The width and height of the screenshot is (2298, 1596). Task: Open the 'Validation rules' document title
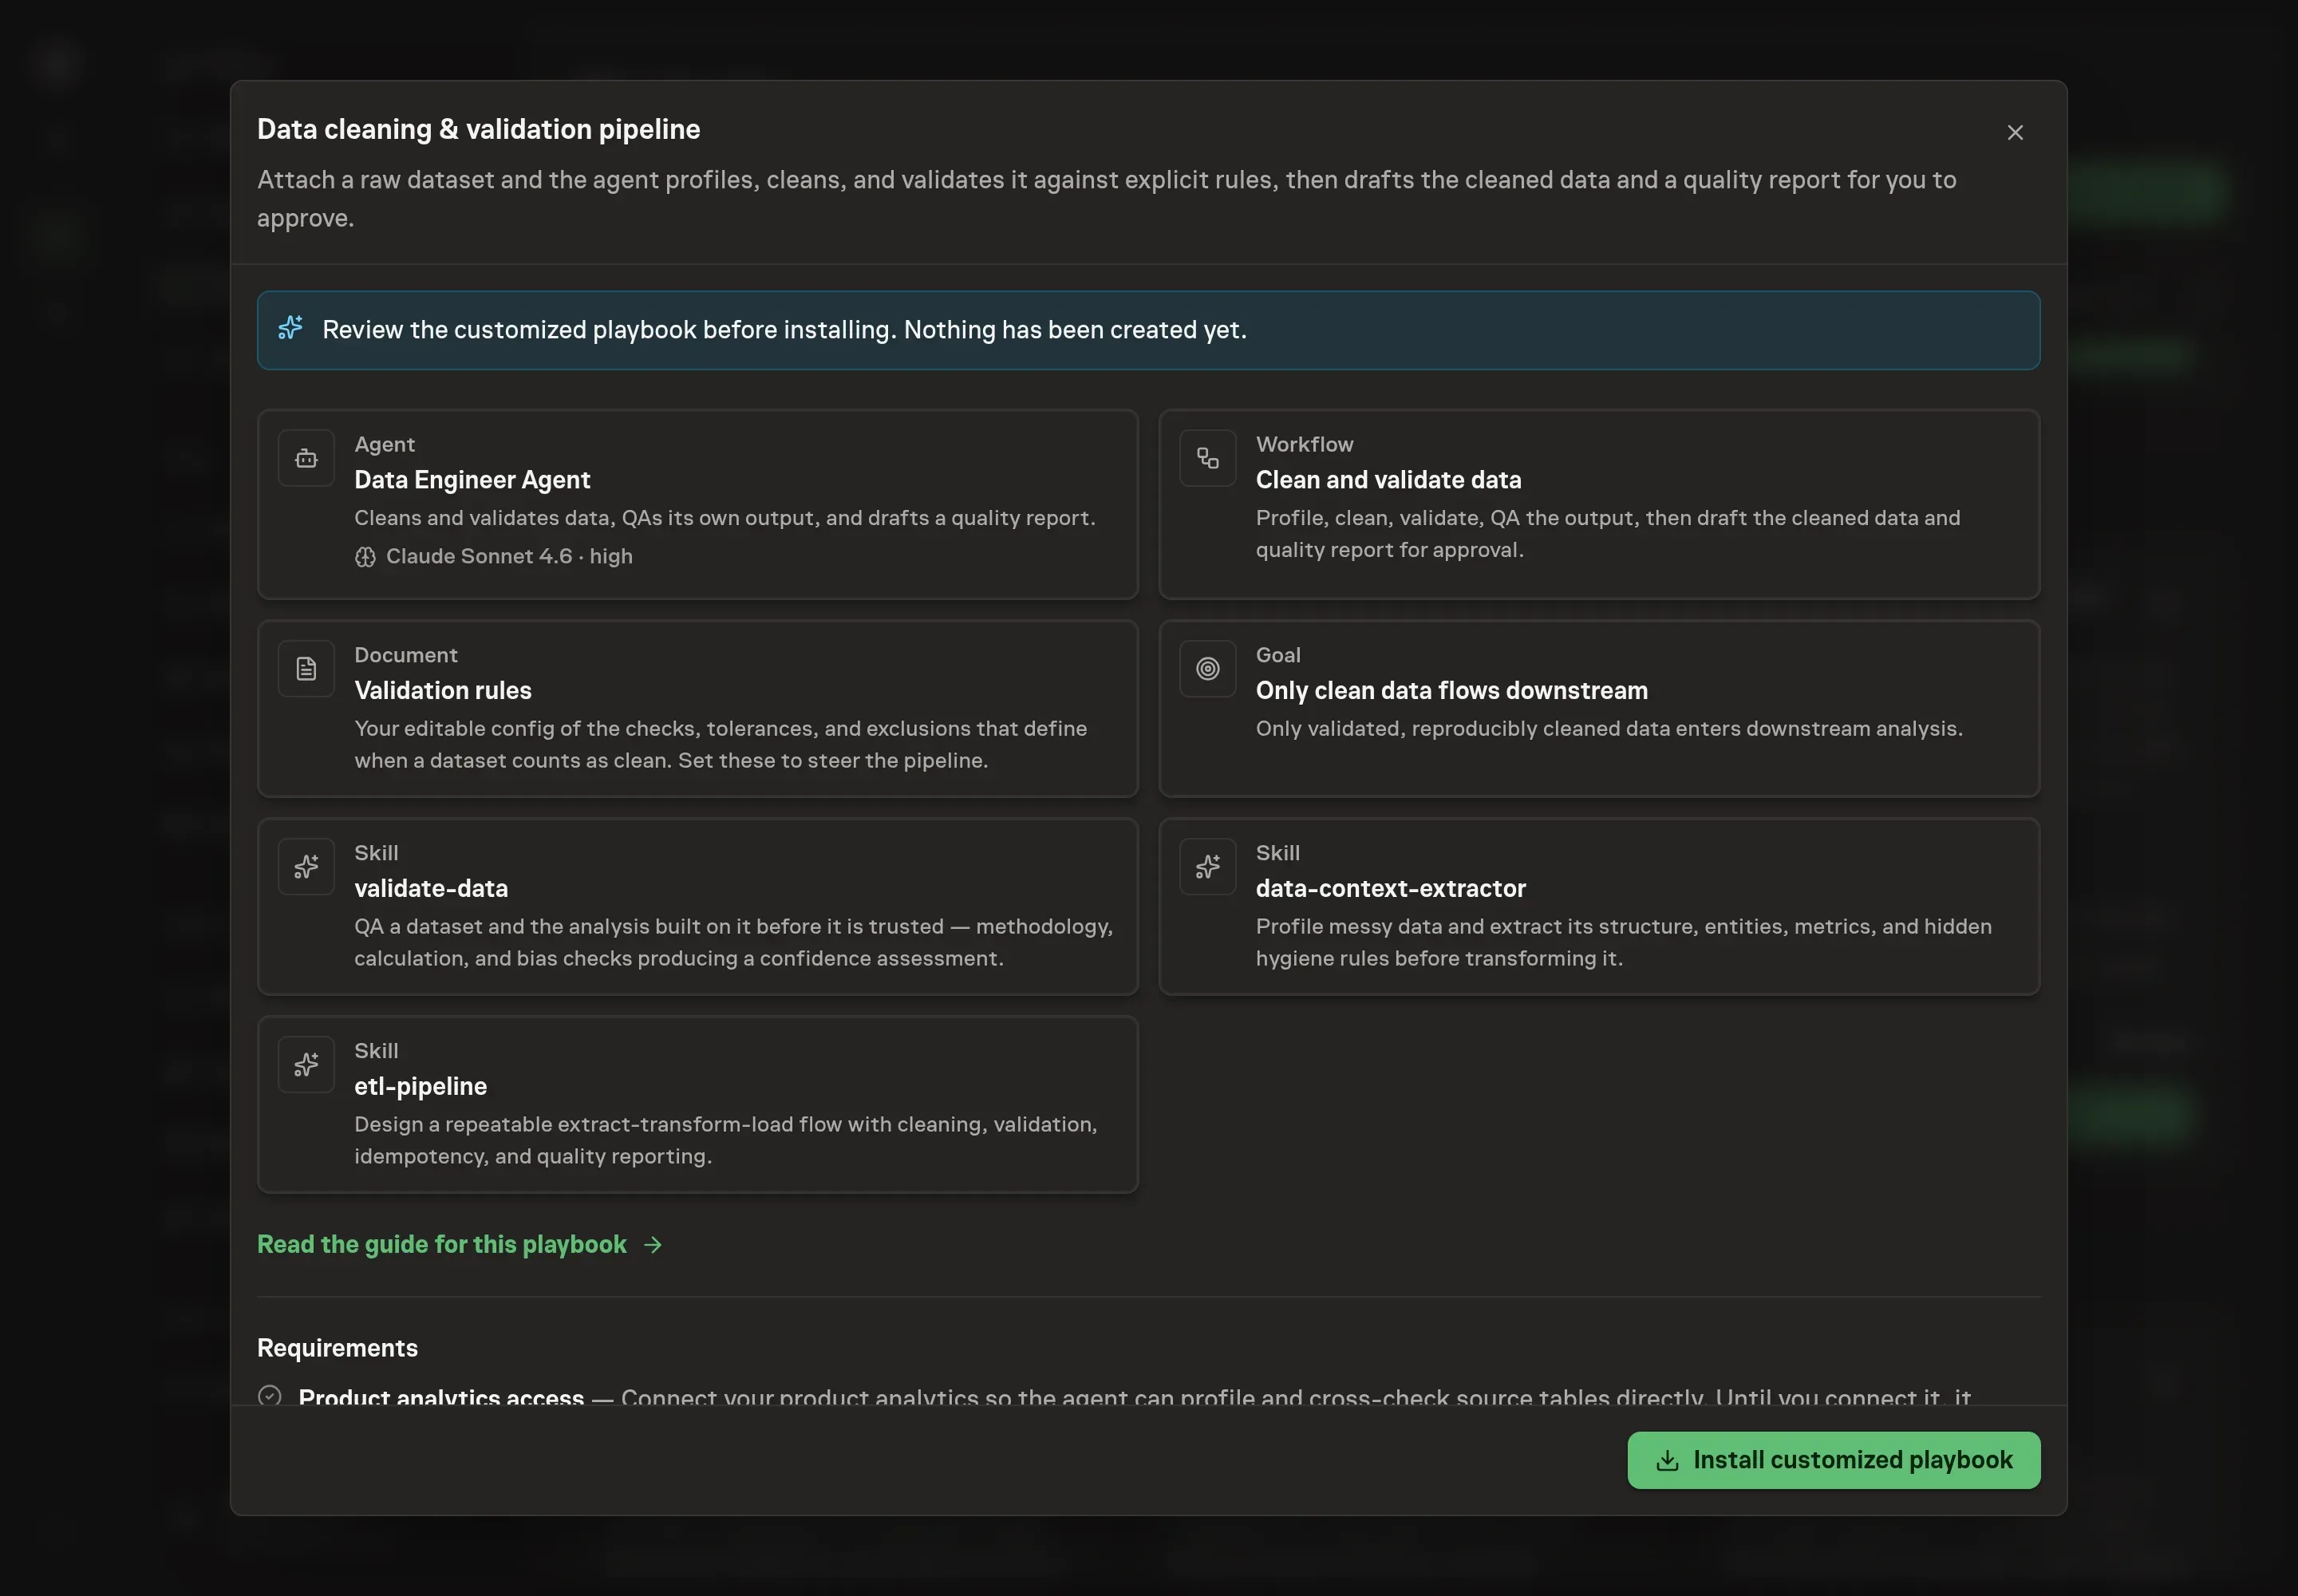point(442,691)
